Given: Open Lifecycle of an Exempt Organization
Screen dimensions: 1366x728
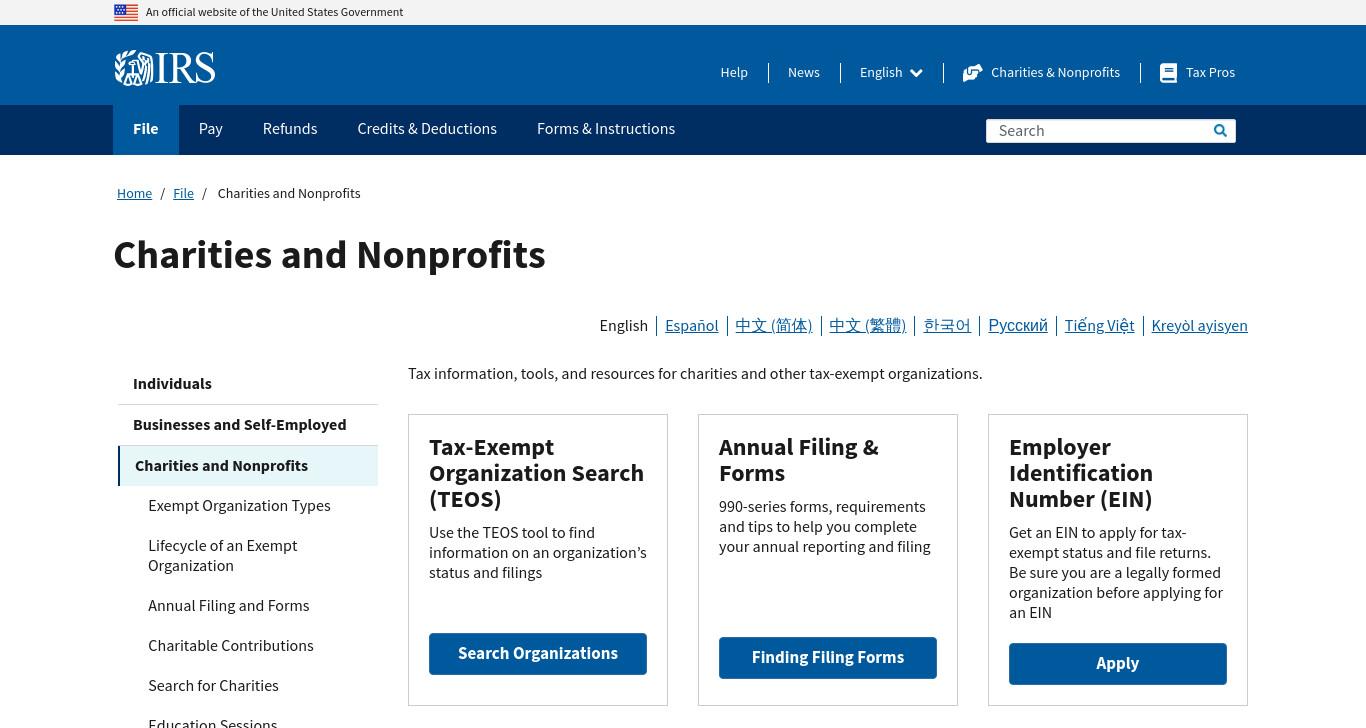Looking at the screenshot, I should 223,556.
